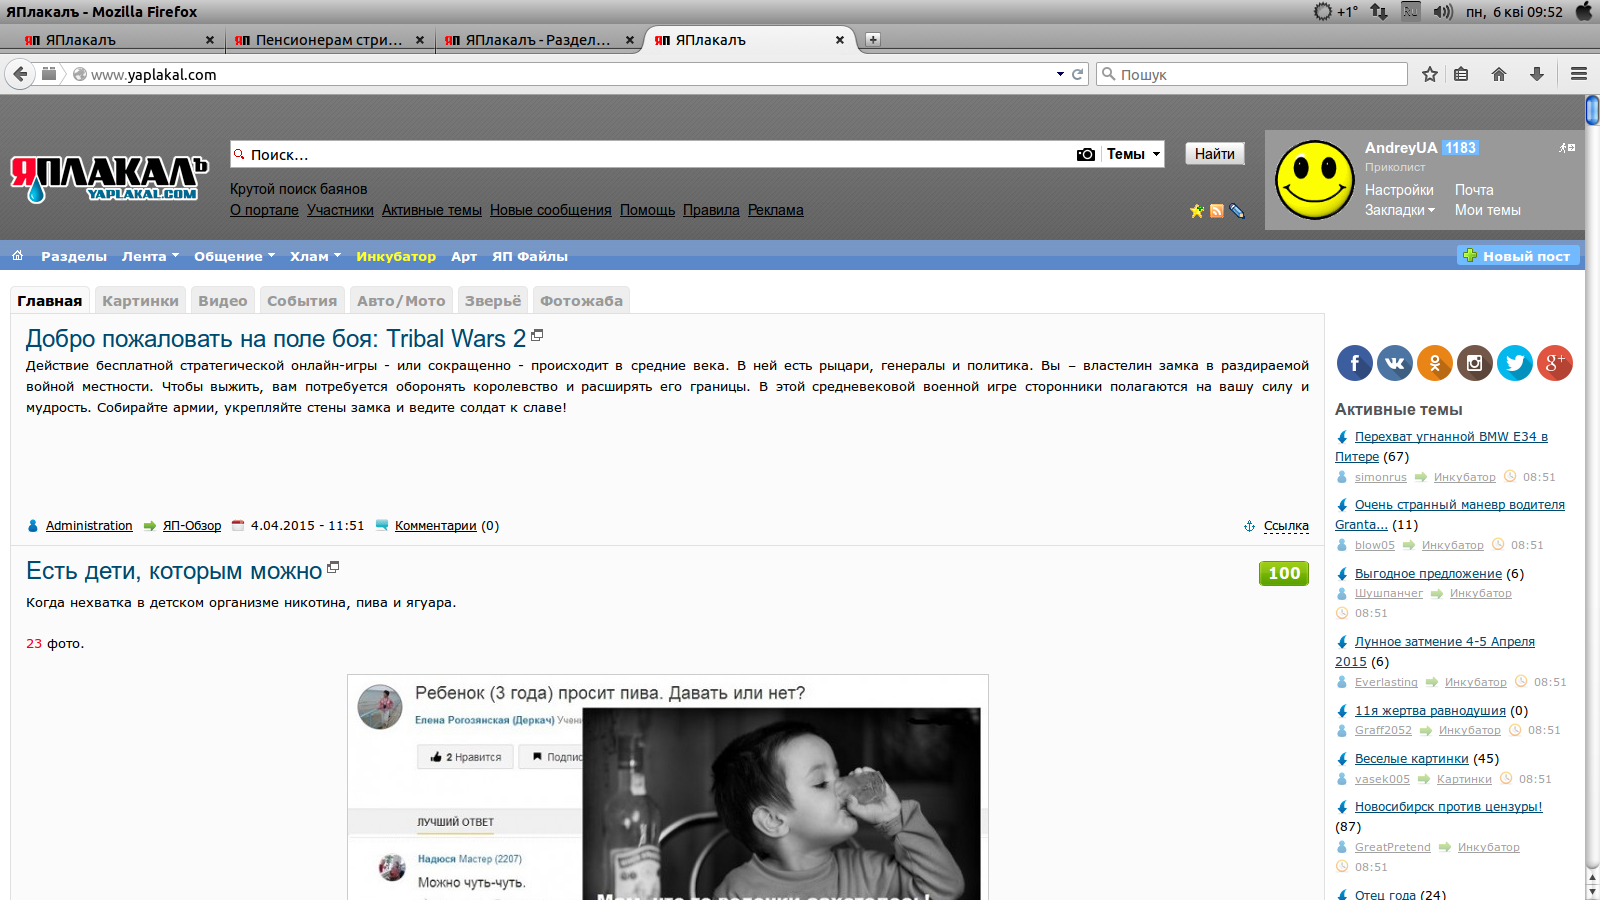The image size is (1600, 900).
Task: Open the VK social icon
Action: [x=1395, y=363]
